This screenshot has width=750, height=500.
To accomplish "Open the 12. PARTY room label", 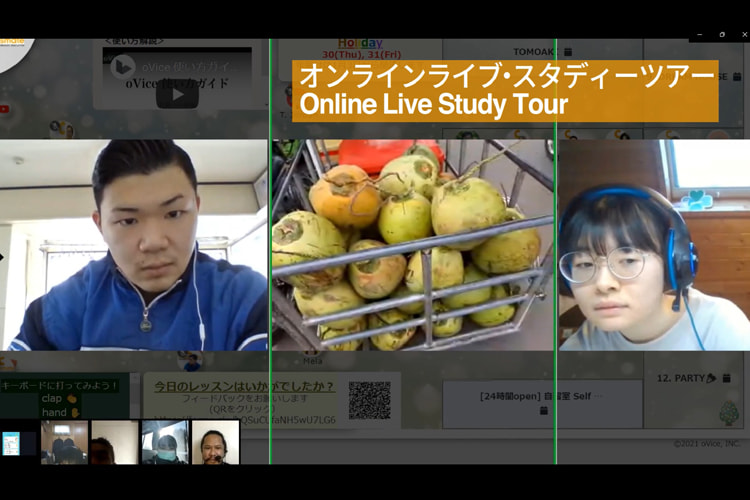I will [680, 379].
